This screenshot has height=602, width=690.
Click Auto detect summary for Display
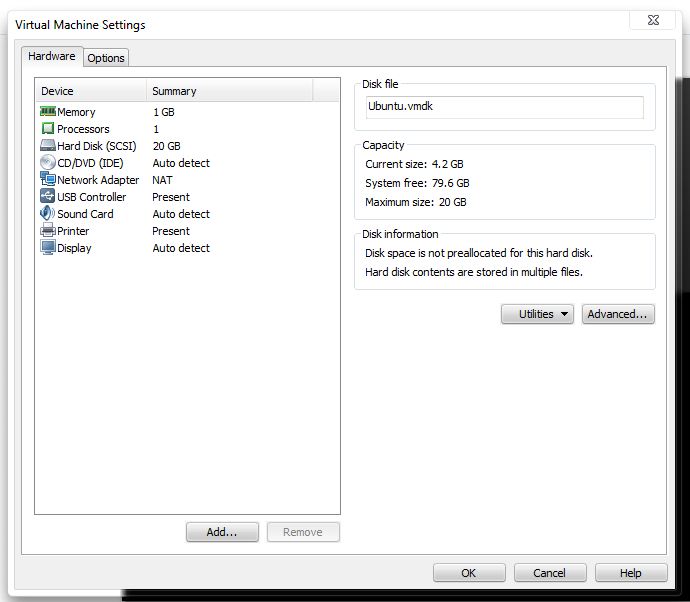tap(181, 248)
